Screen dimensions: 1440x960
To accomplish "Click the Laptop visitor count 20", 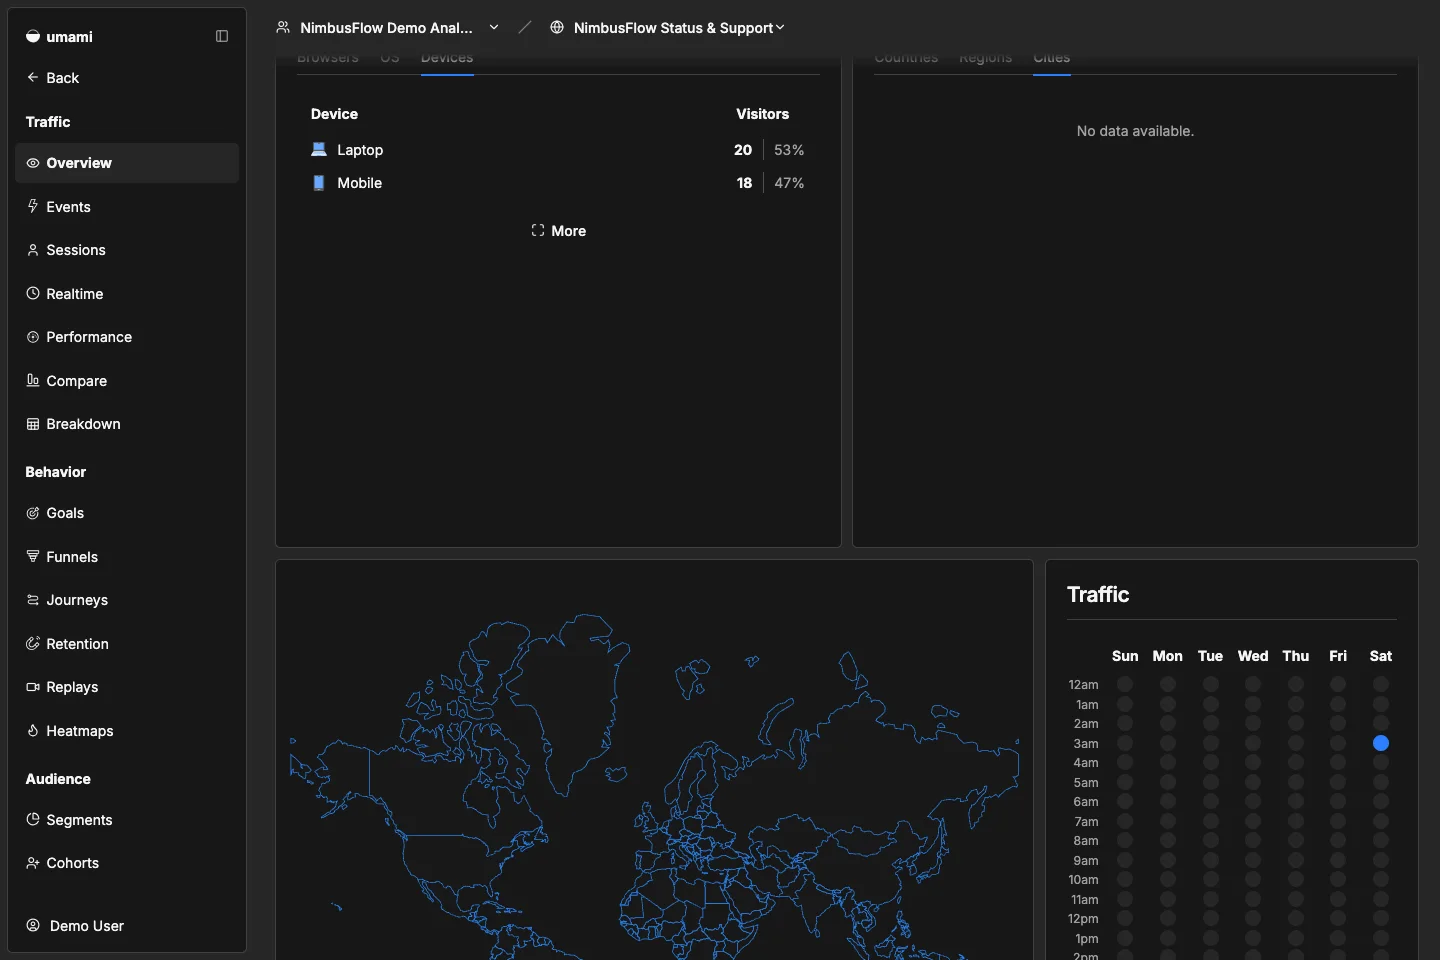I will pos(743,150).
